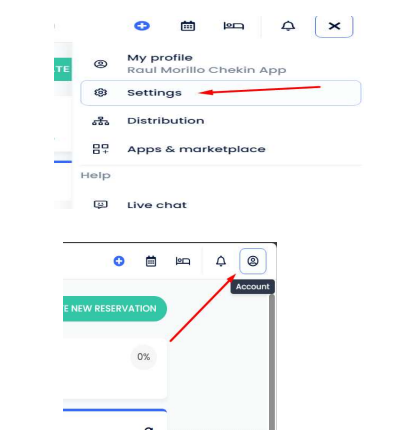The image size is (407, 437).
Task: Click the vertical scrollbar in lower screenshot
Action: (272, 362)
